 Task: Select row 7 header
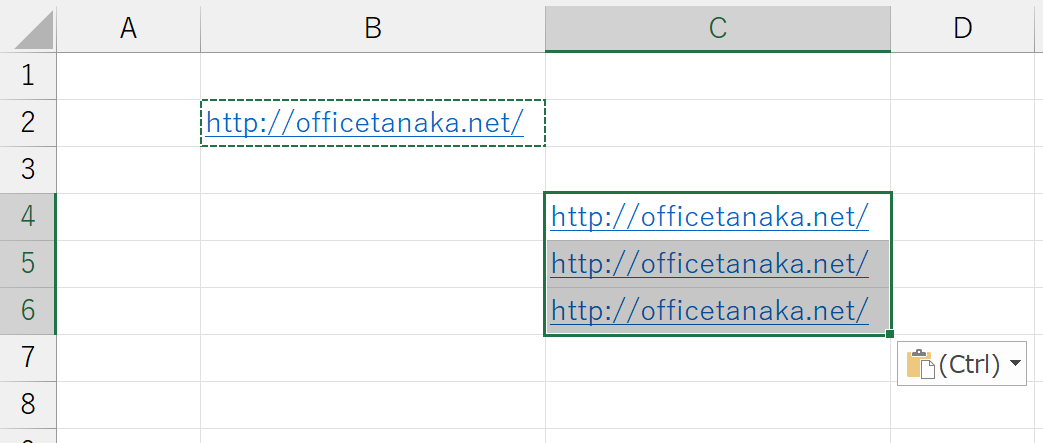(27, 358)
